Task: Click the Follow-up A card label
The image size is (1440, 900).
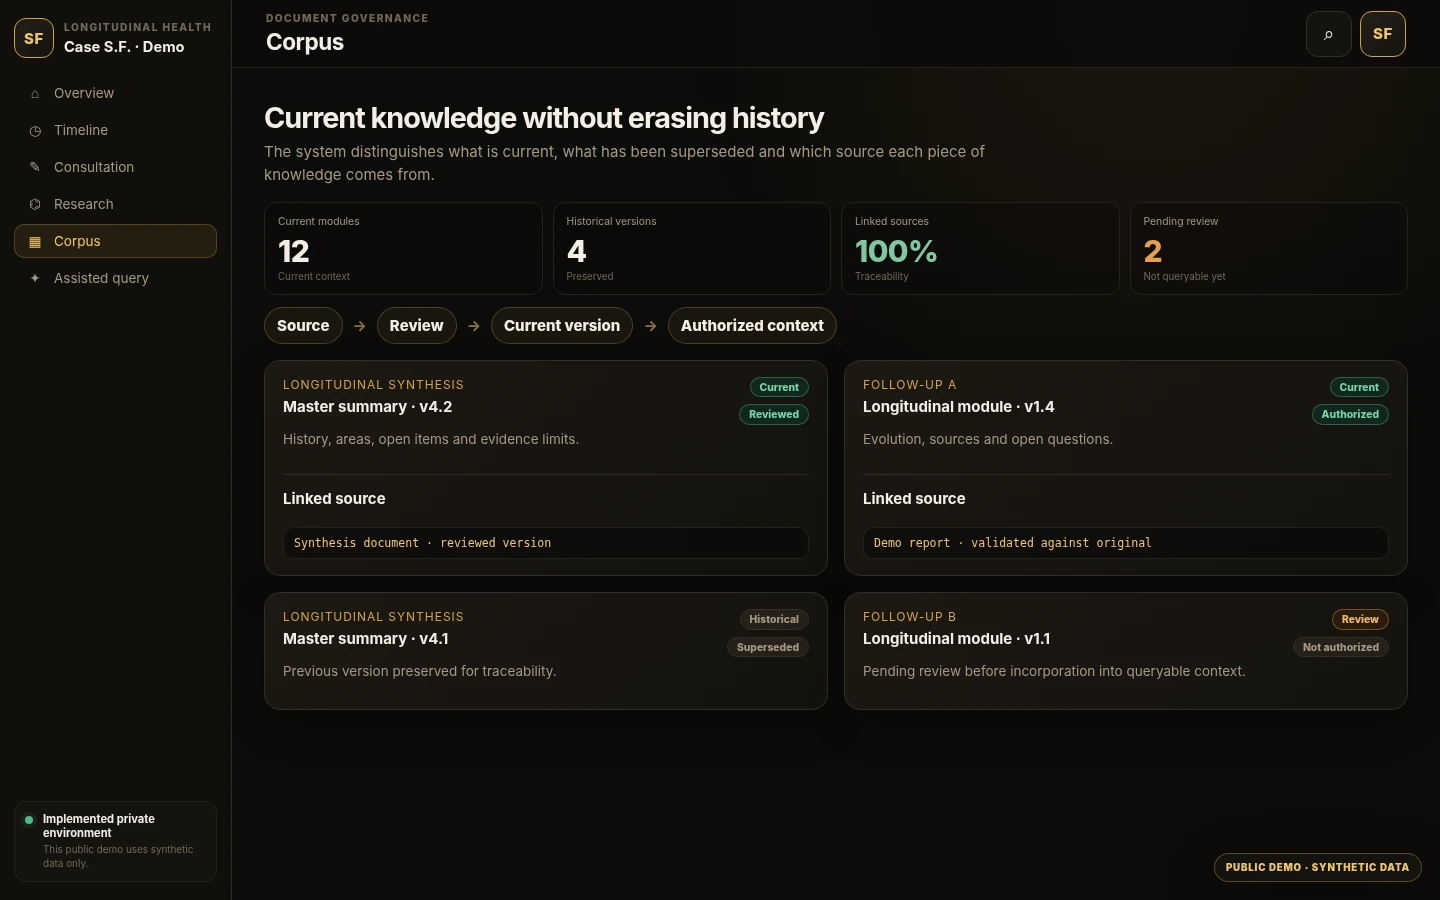Action: point(910,385)
